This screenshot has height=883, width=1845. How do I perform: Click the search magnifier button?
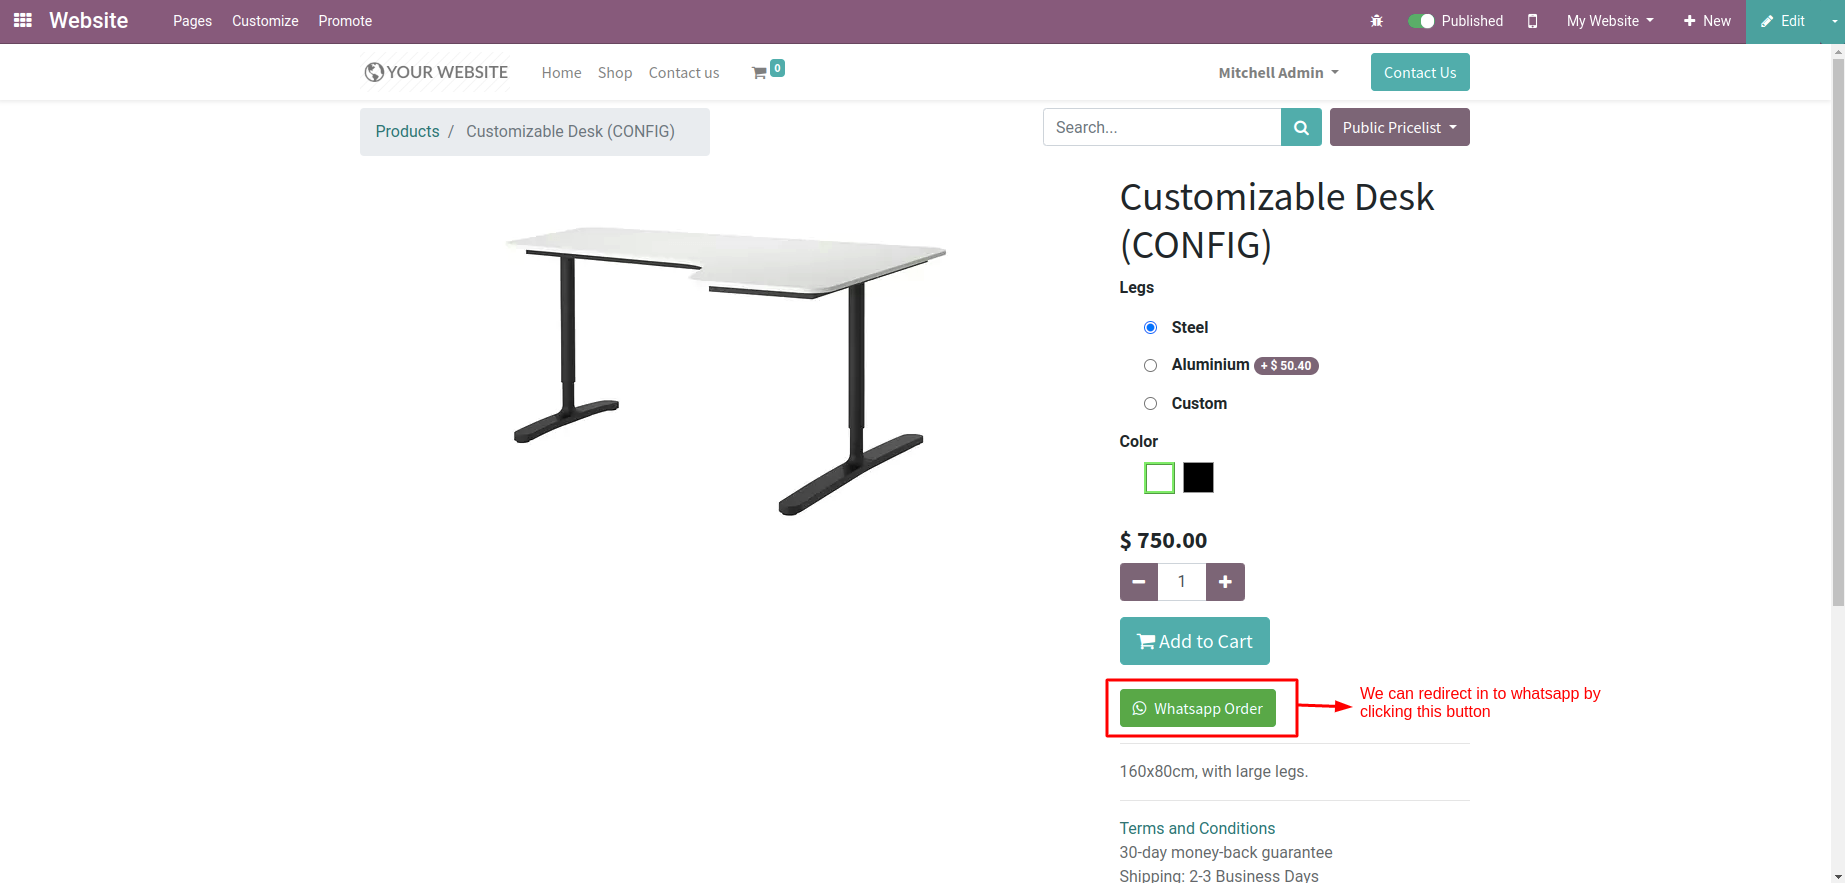pos(1301,128)
